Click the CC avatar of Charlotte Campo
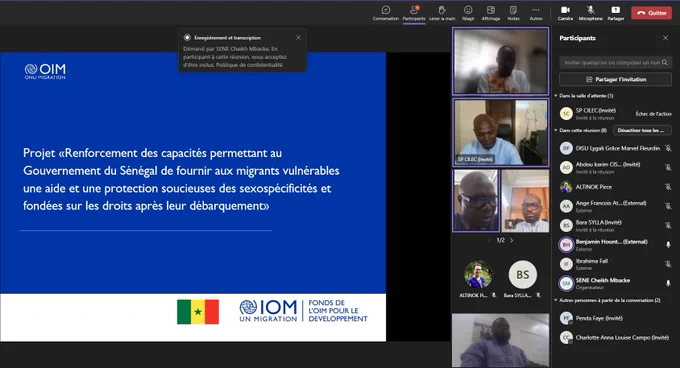The image size is (680, 368). pos(566,337)
